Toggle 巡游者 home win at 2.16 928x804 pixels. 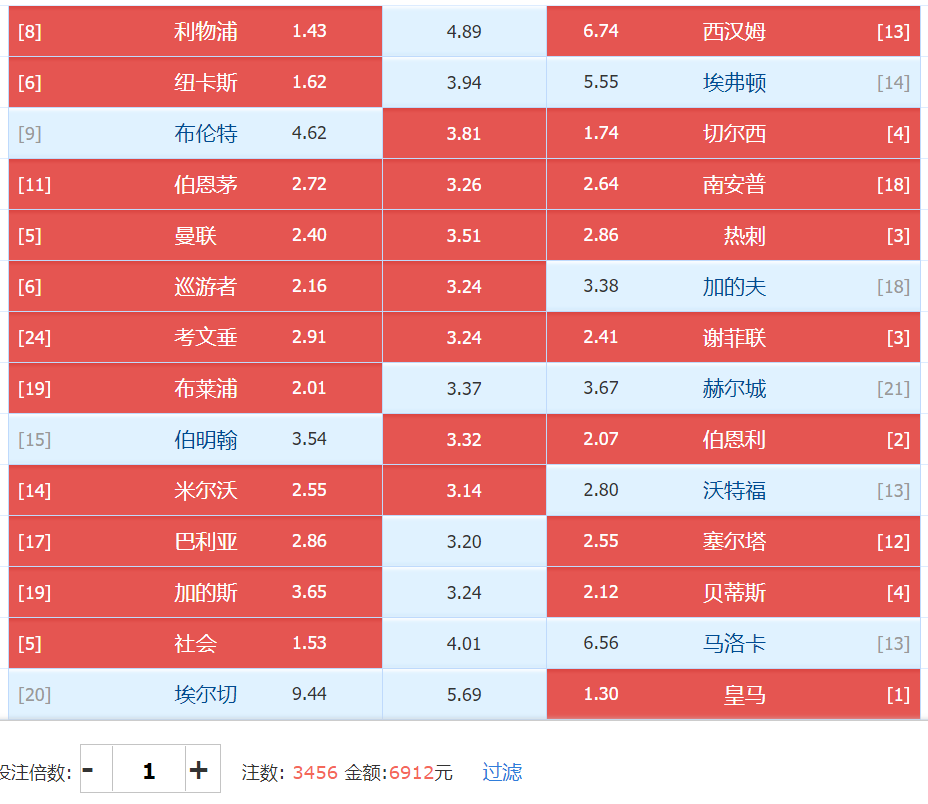coord(195,286)
